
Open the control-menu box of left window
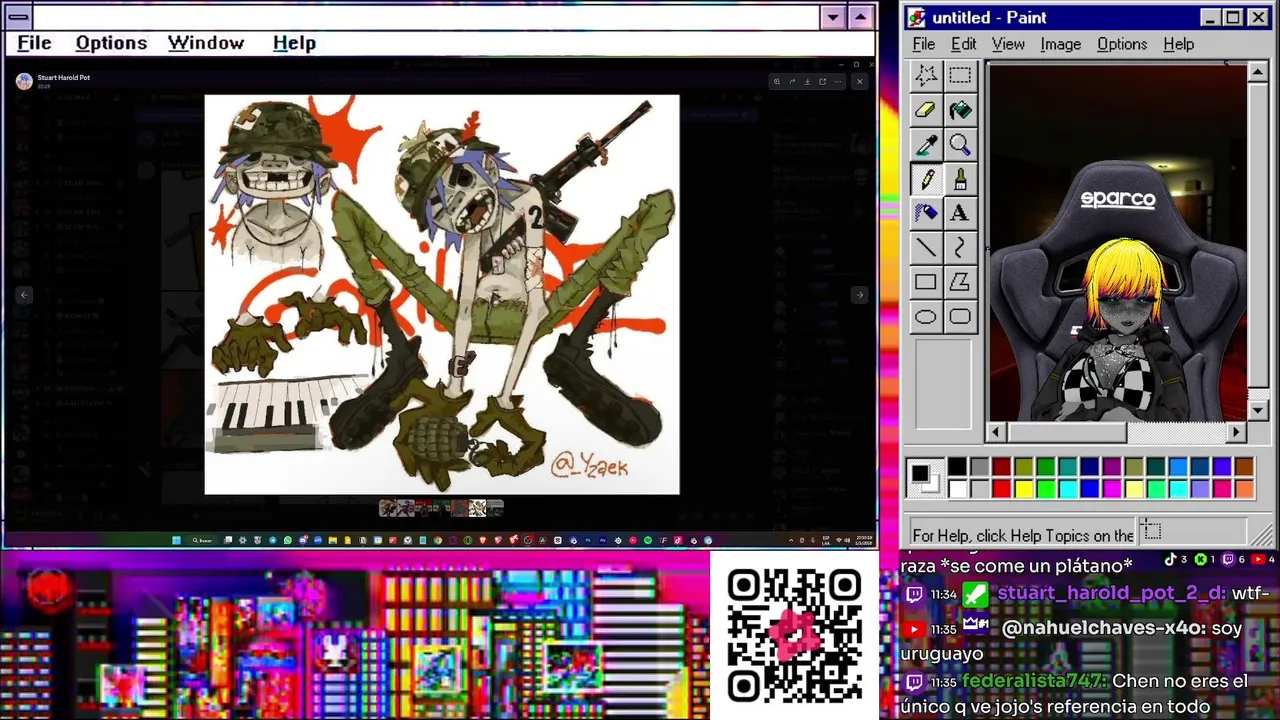17,17
